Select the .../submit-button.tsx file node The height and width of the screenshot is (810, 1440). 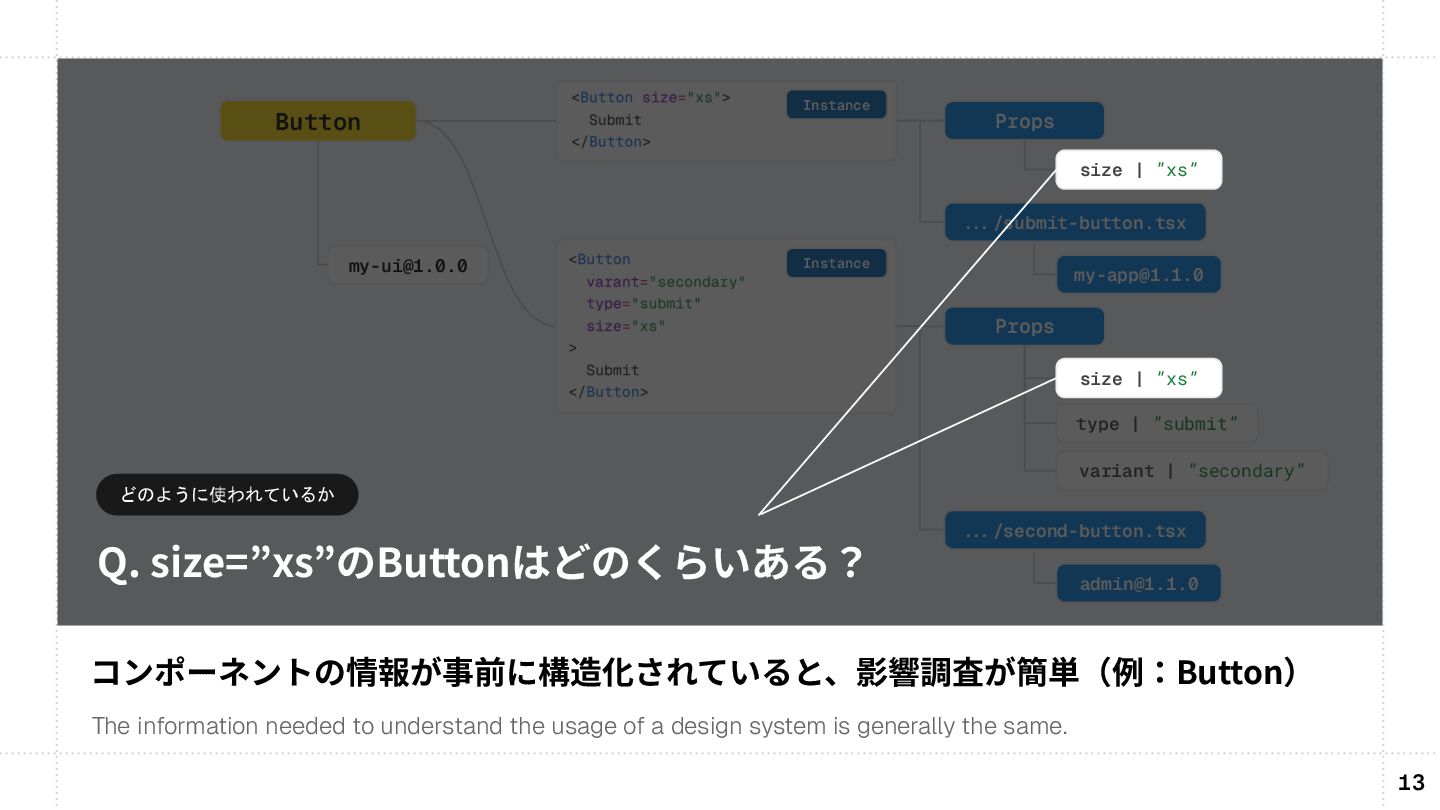tap(1075, 222)
